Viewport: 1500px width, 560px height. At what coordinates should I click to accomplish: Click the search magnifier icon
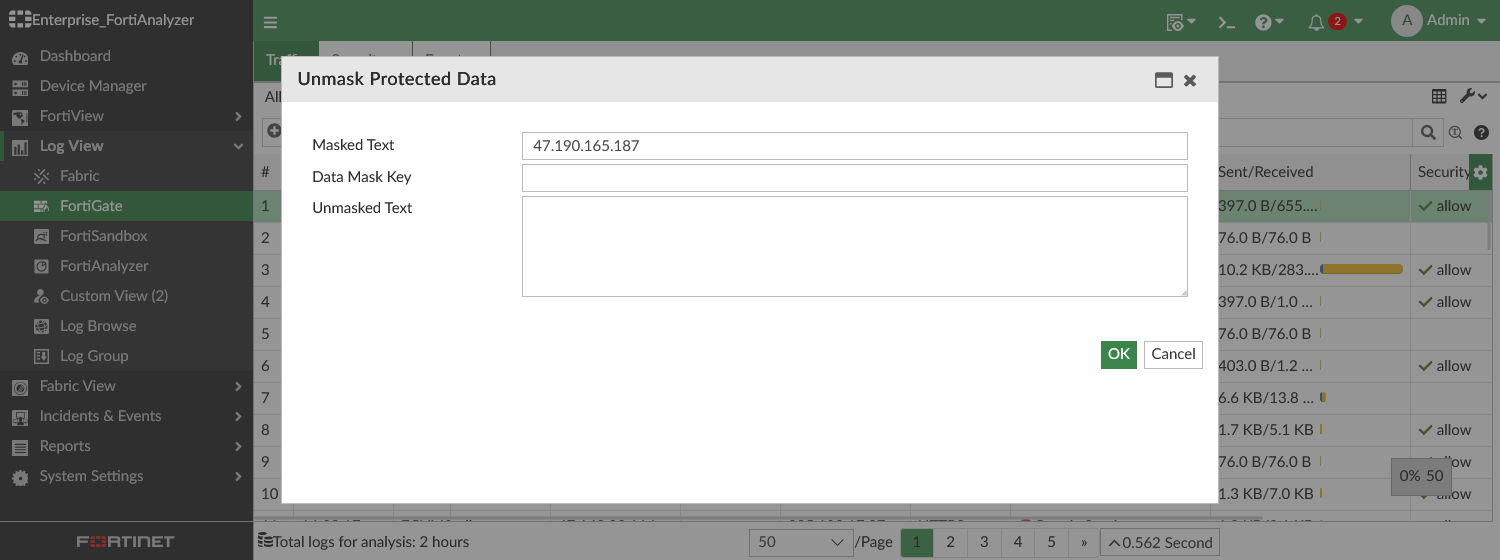(x=1427, y=132)
